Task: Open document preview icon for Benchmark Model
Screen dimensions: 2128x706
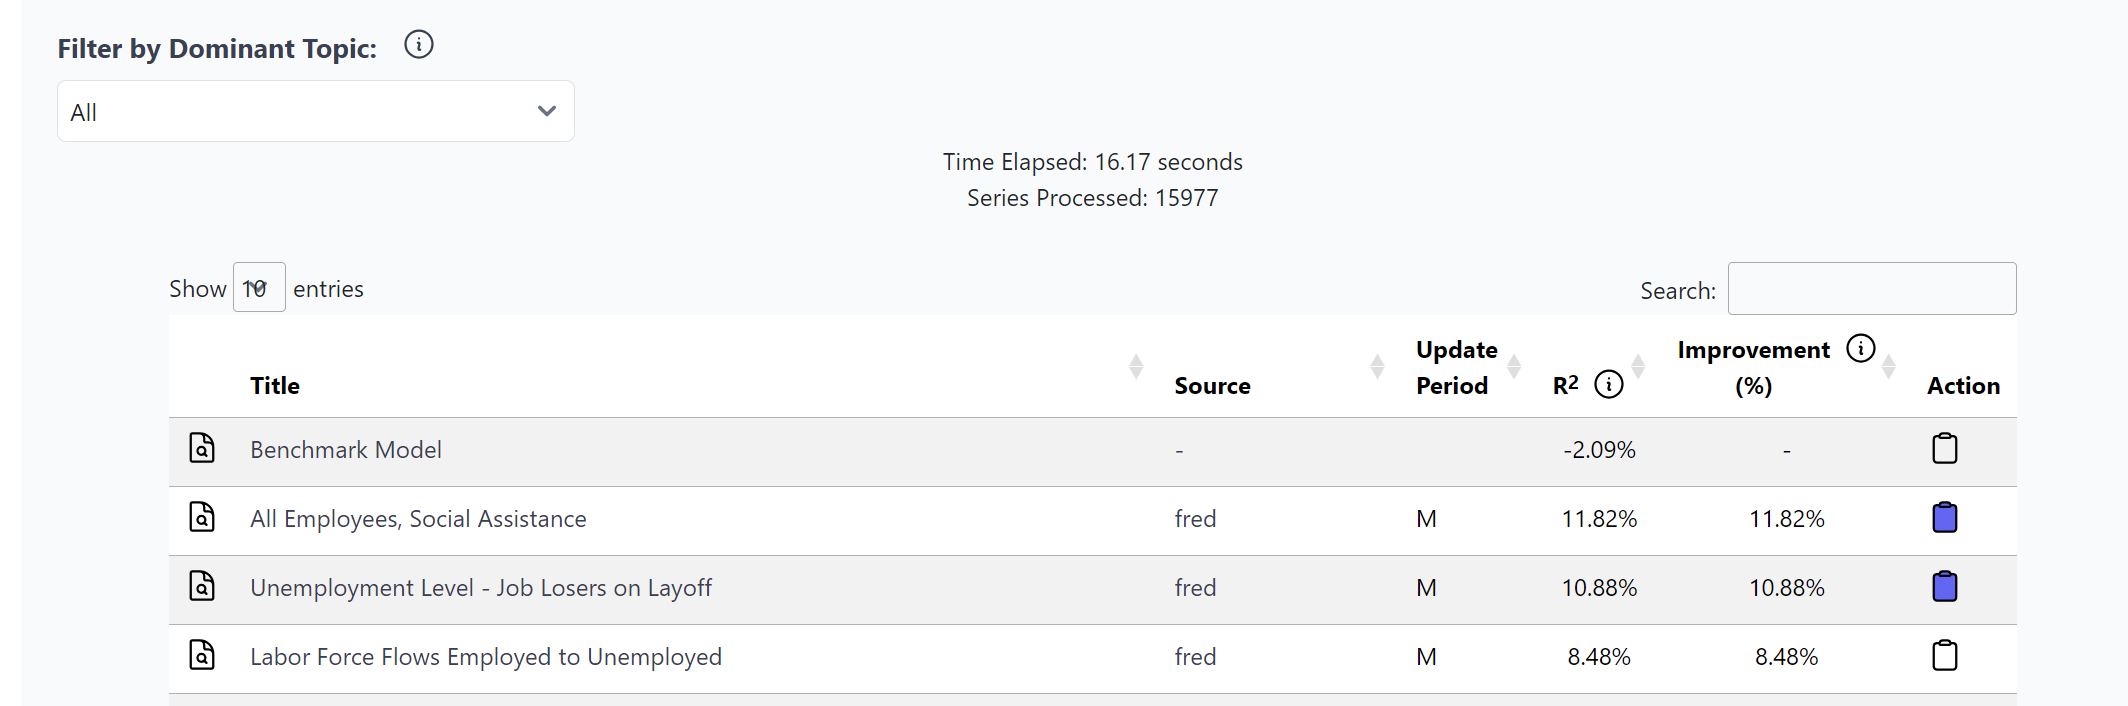Action: pyautogui.click(x=202, y=448)
